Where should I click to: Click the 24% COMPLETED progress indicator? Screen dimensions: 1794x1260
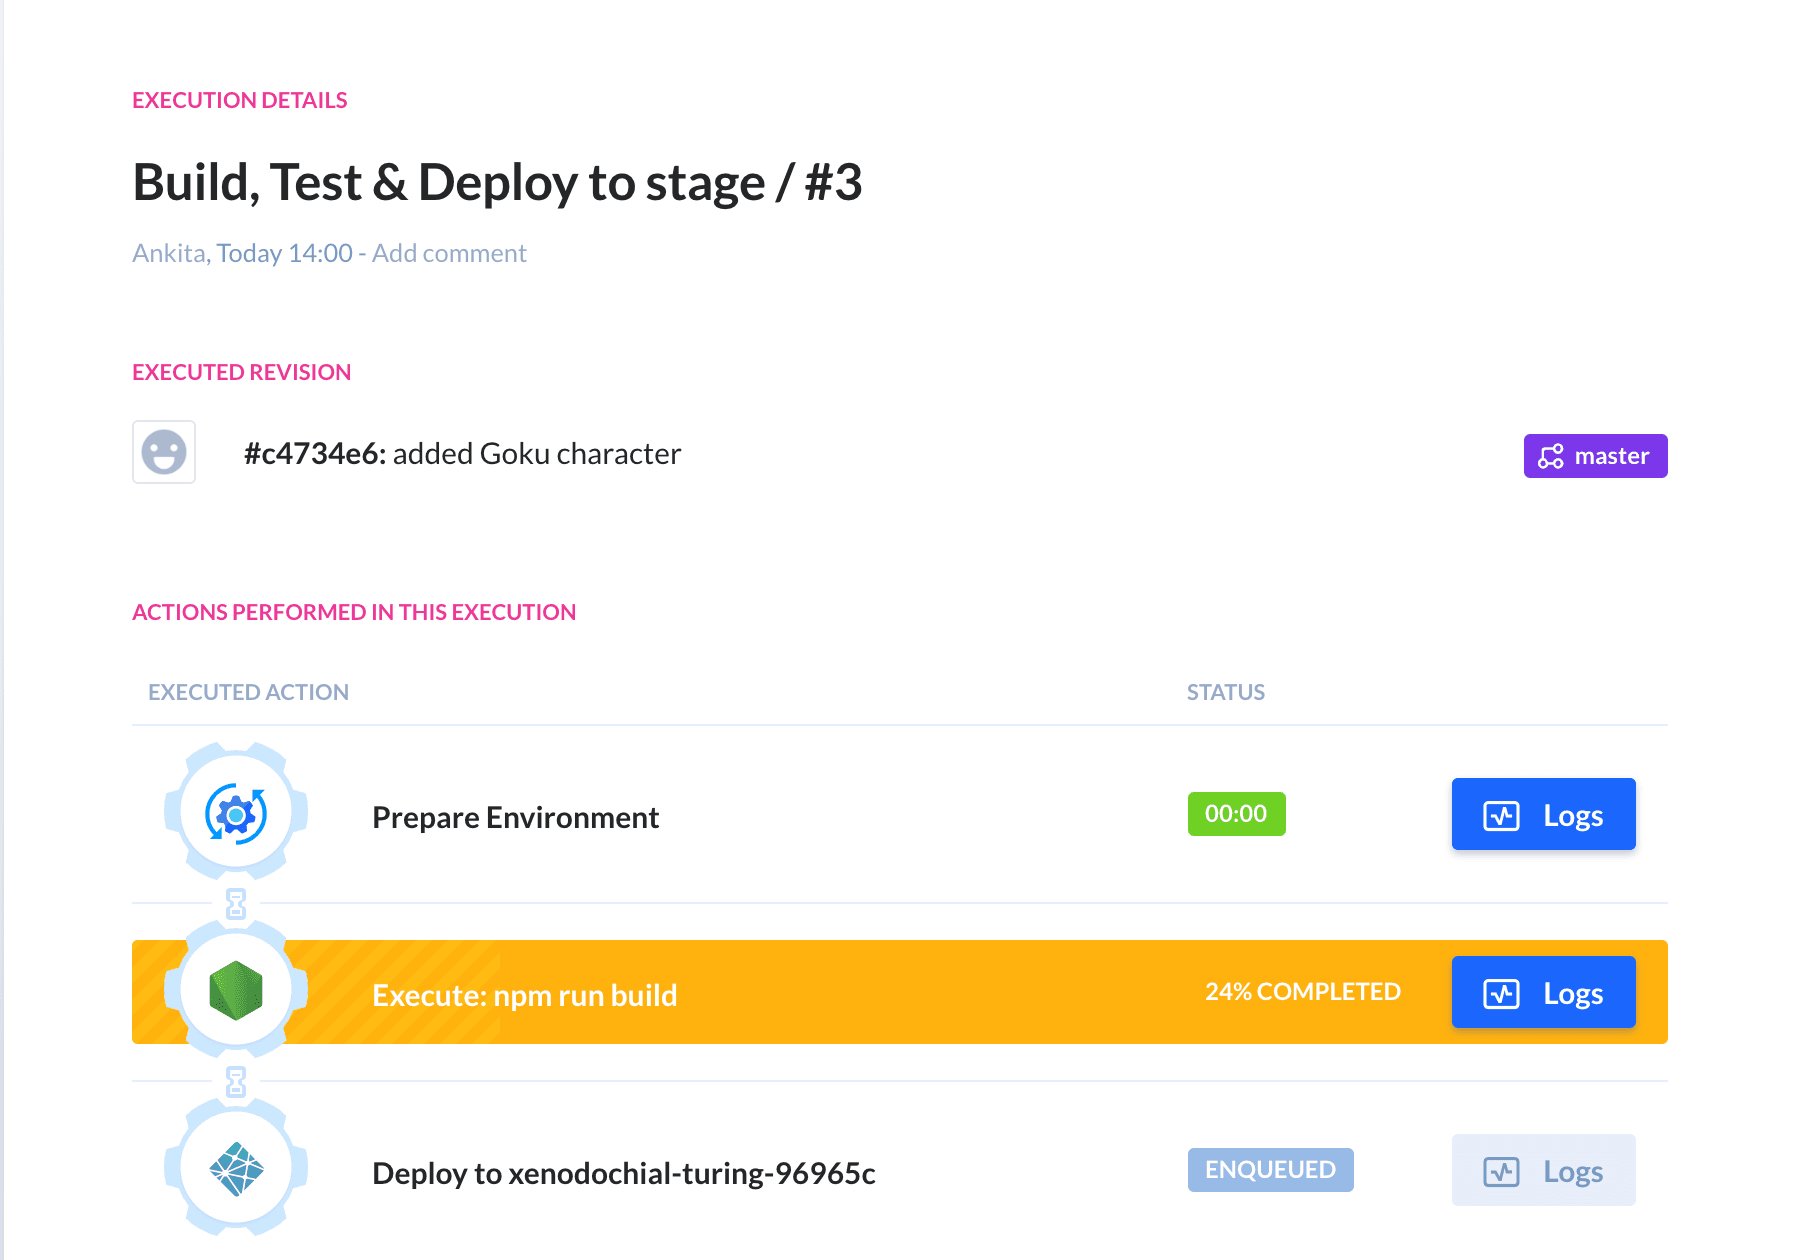pos(1302,991)
